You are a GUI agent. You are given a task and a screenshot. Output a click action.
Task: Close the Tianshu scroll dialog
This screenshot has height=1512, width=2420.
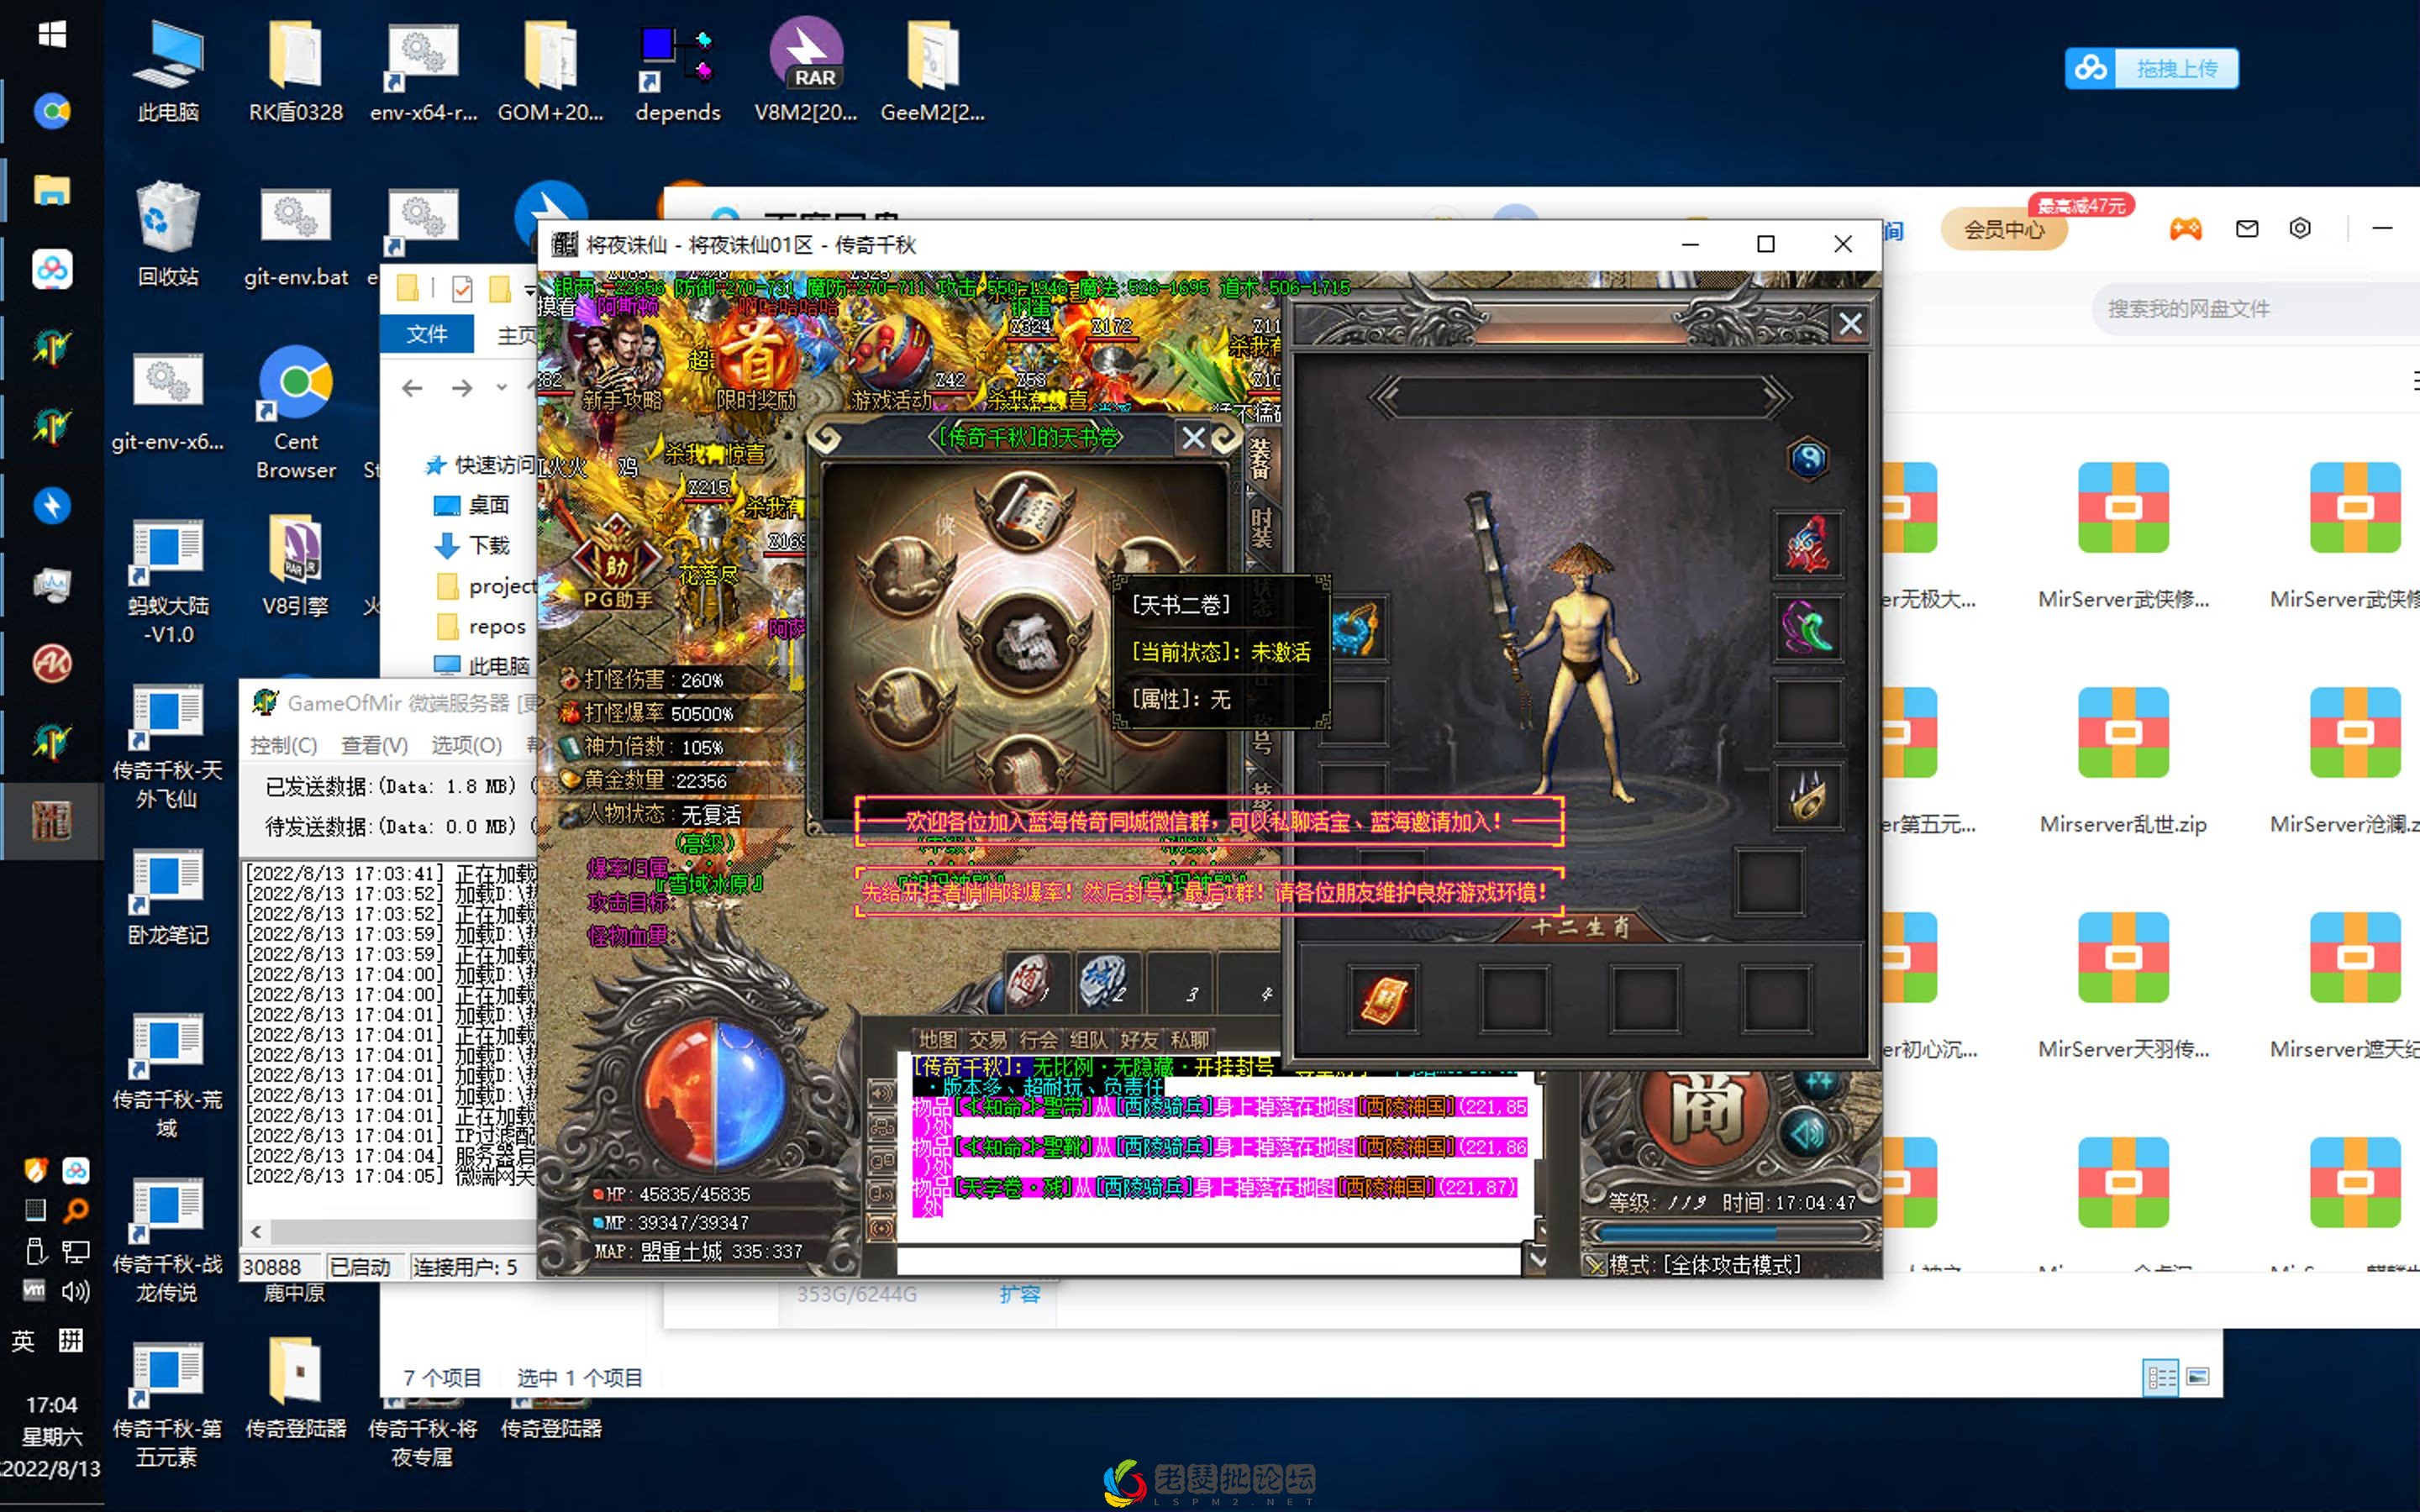[x=1193, y=438]
